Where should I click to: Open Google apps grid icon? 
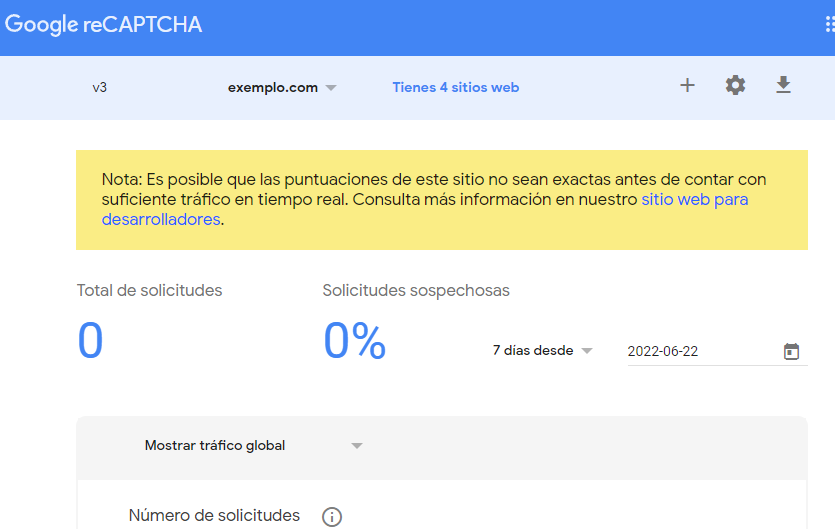click(830, 25)
